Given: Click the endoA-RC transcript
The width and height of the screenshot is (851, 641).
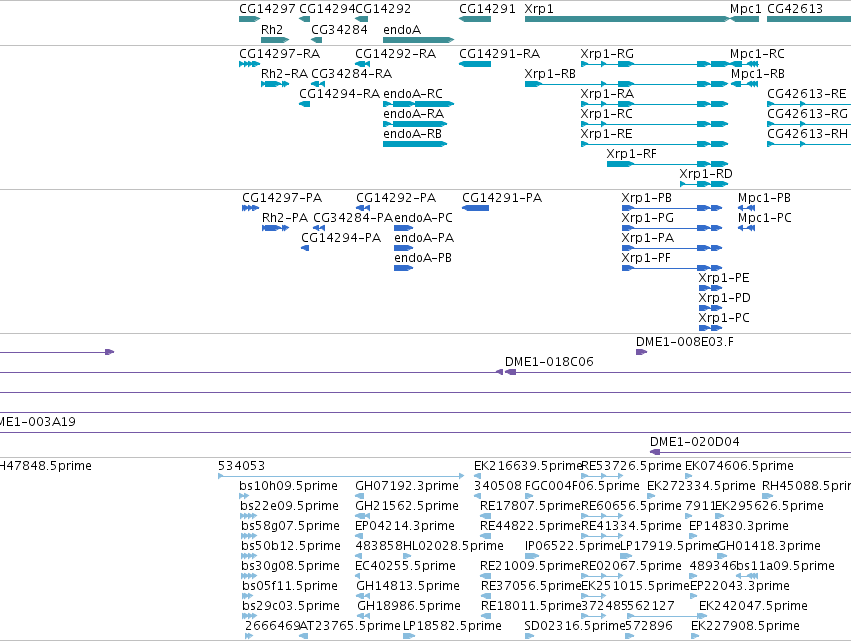Looking at the screenshot, I should [418, 104].
